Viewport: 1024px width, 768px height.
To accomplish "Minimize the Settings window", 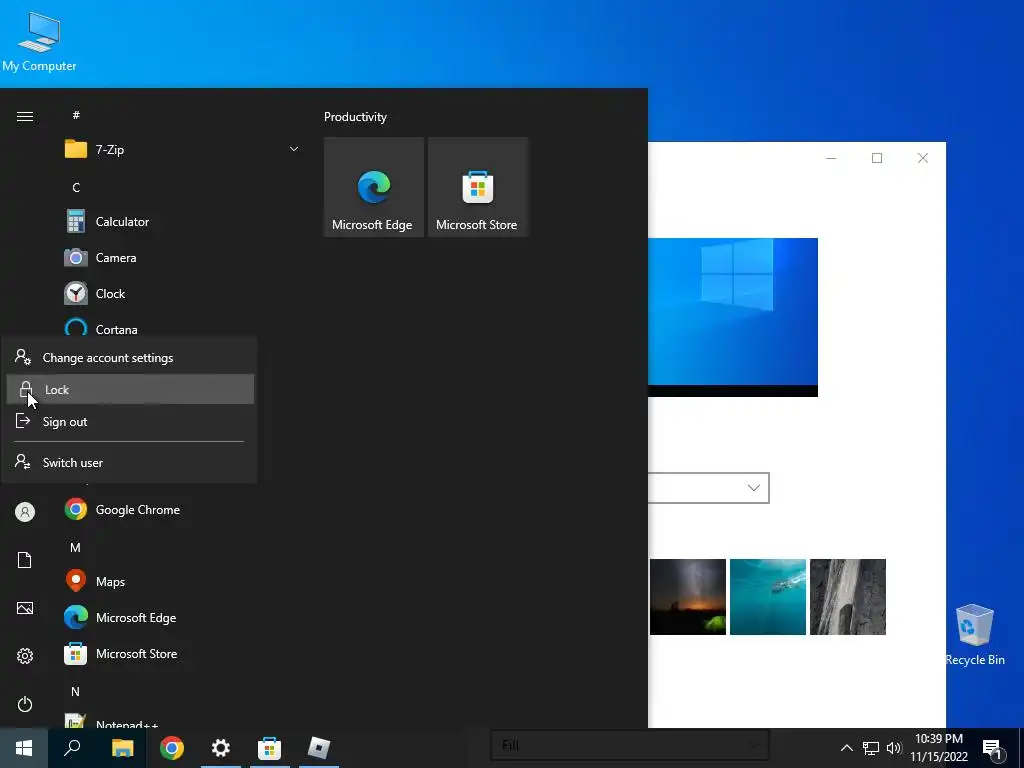I will tap(831, 158).
